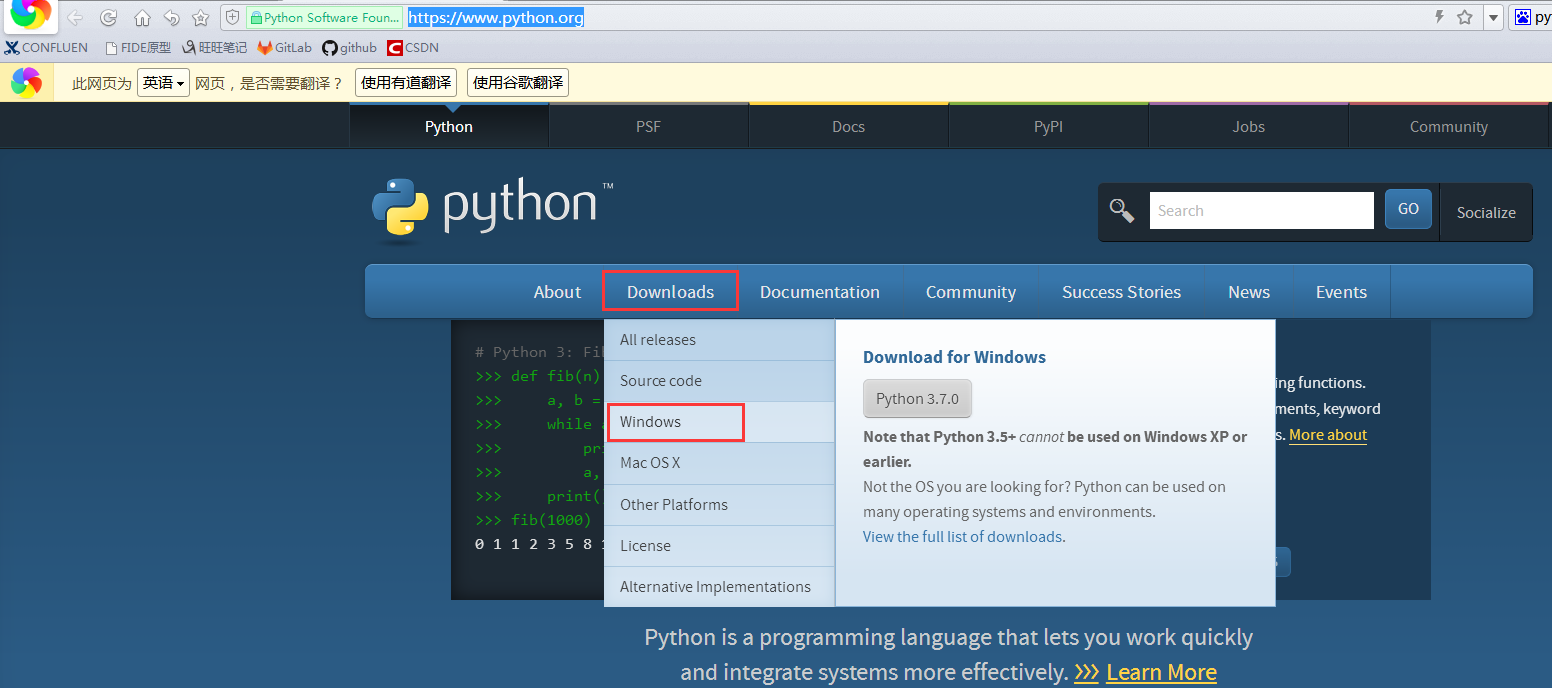Open the address bar dropdown arrow

[1493, 17]
